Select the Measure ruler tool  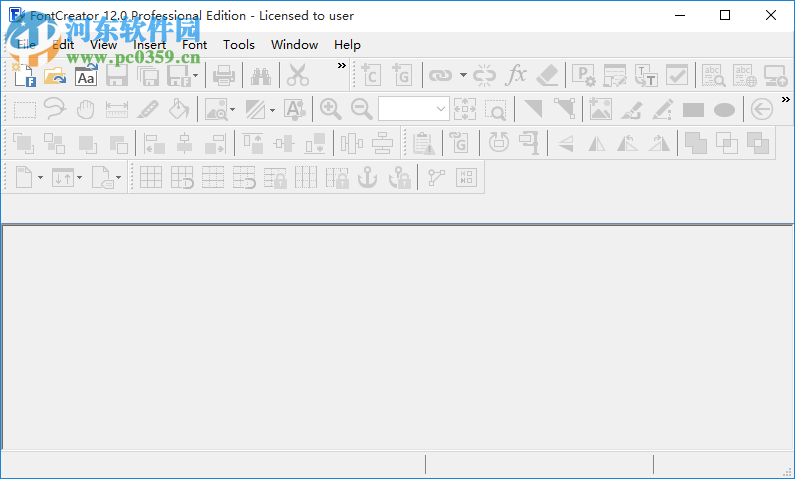click(117, 109)
